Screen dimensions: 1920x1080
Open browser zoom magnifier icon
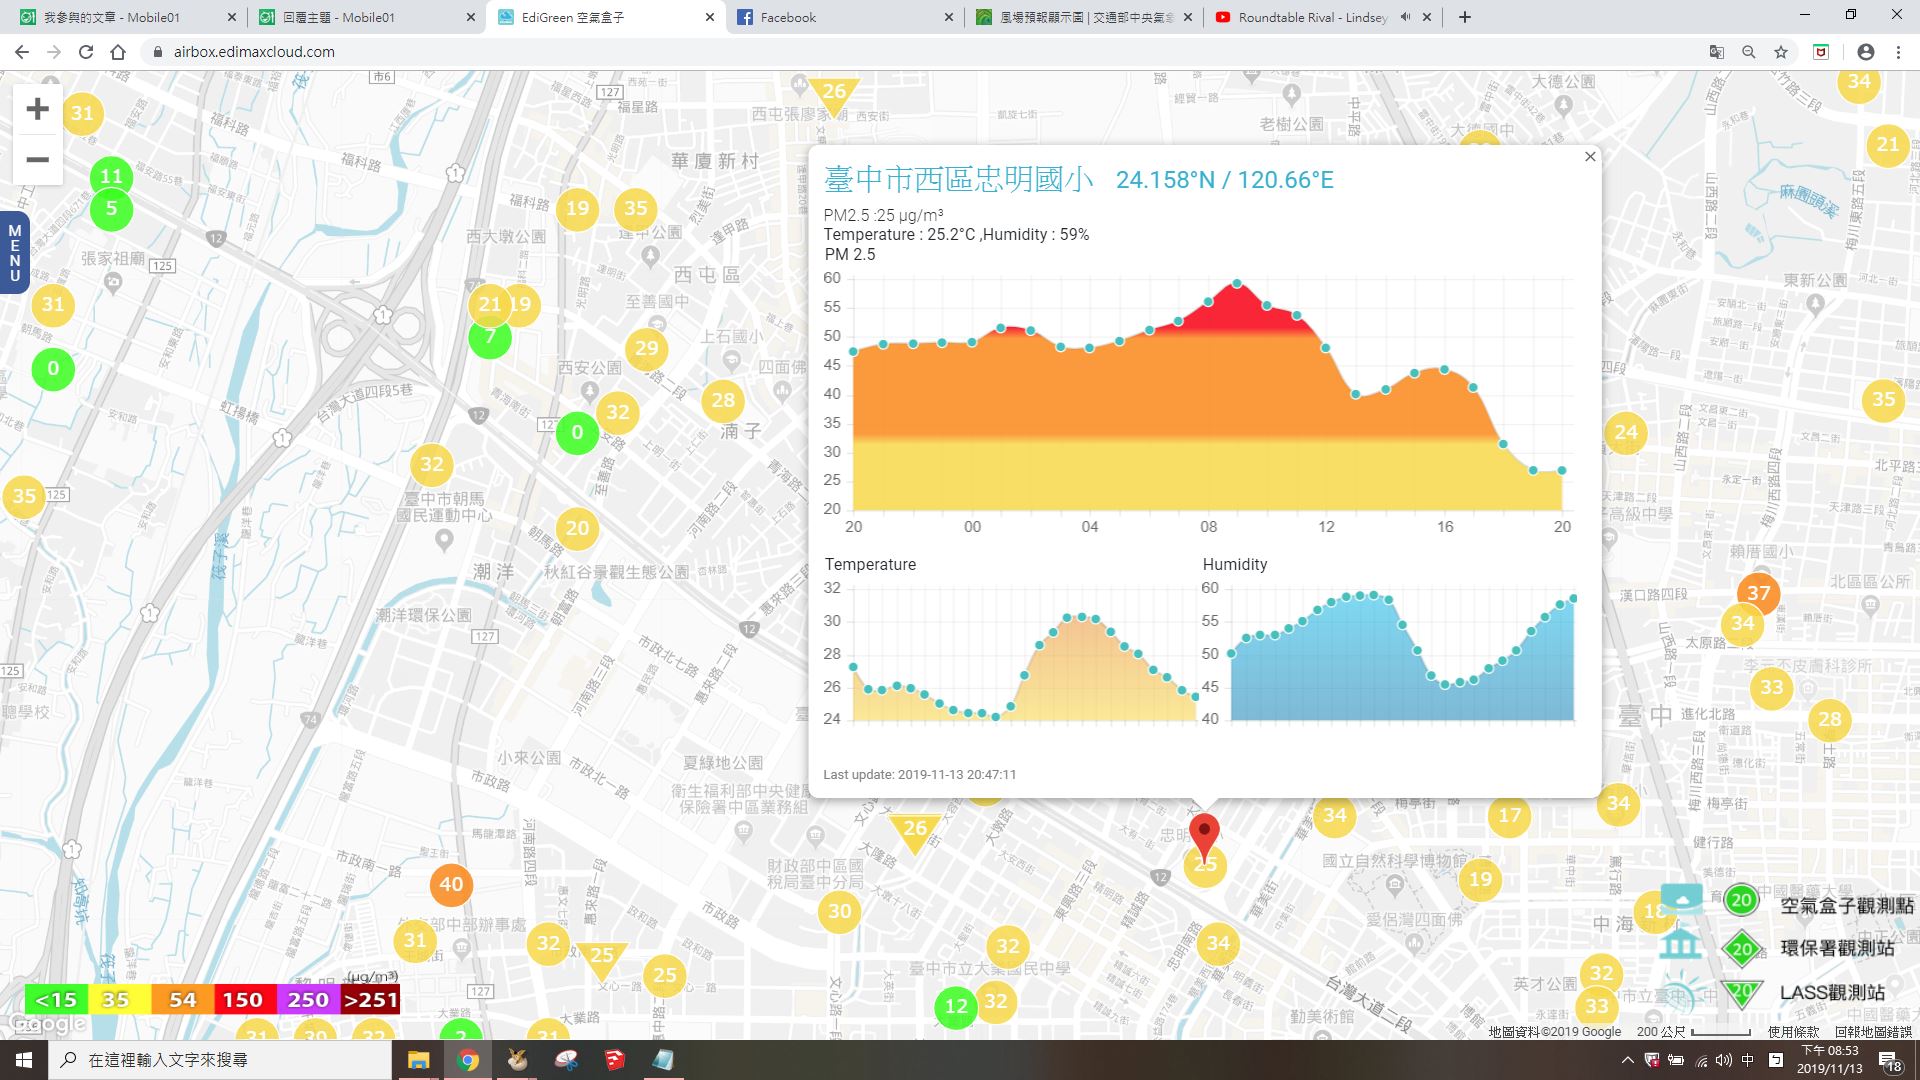1748,52
